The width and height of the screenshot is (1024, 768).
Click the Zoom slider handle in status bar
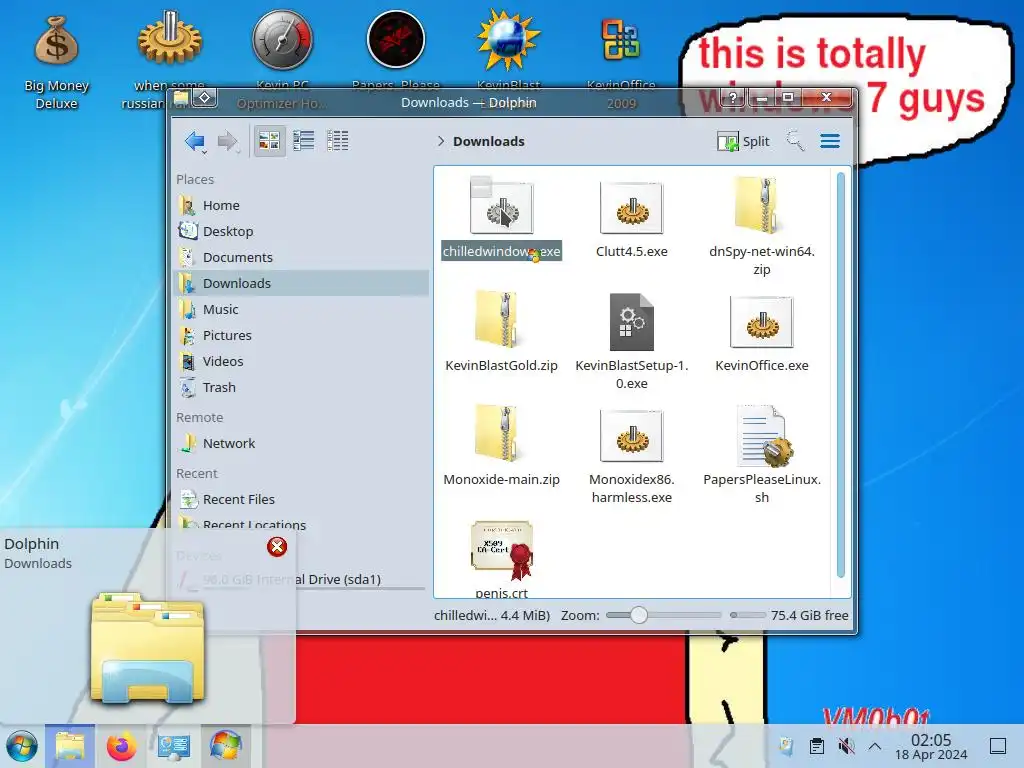tap(639, 615)
